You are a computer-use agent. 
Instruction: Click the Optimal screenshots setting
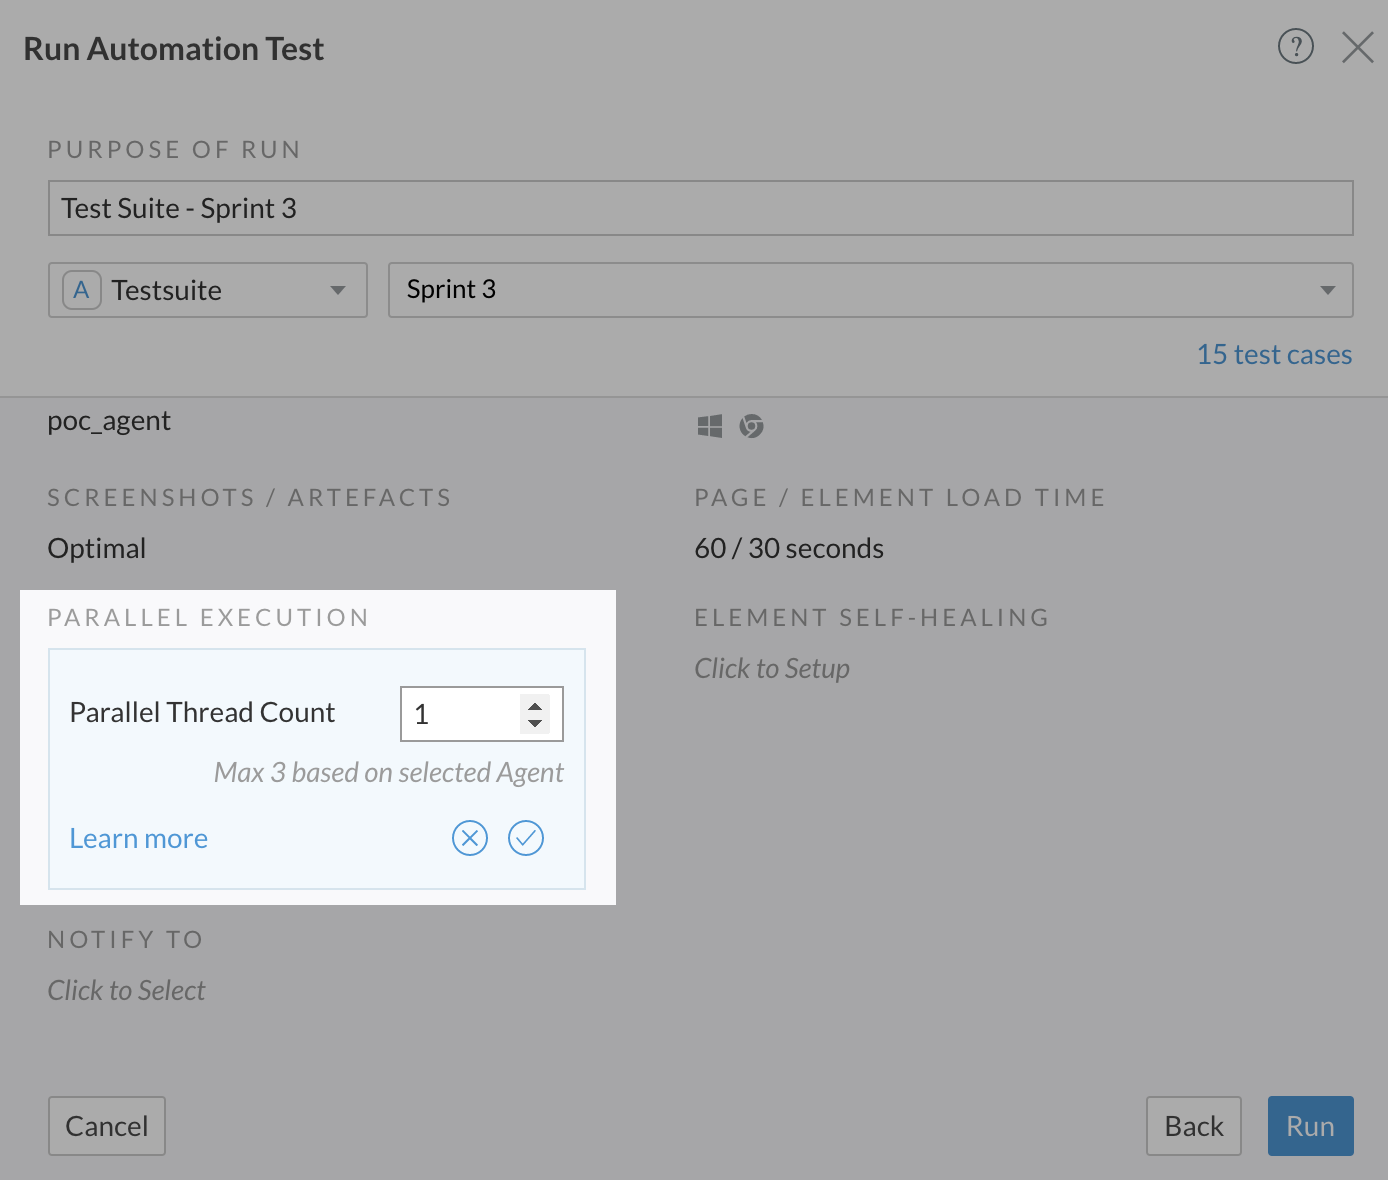coord(97,548)
